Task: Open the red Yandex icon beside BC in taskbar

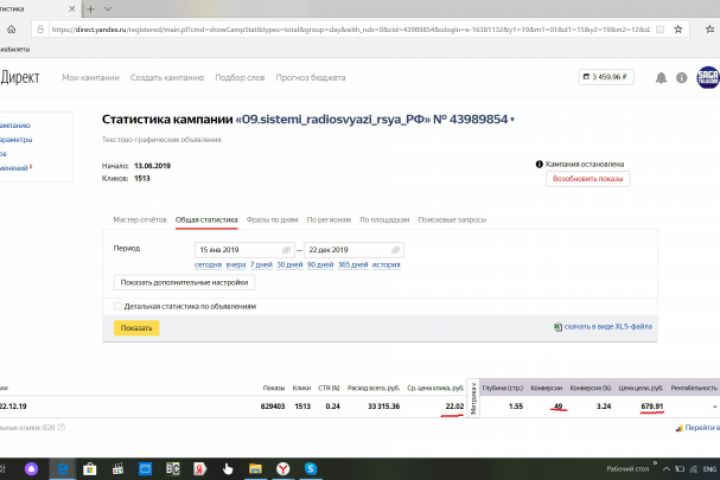Action: click(x=200, y=469)
